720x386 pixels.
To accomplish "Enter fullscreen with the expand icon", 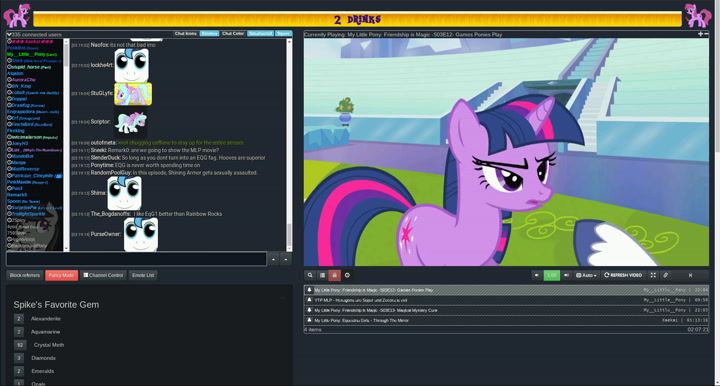I will click(x=653, y=275).
